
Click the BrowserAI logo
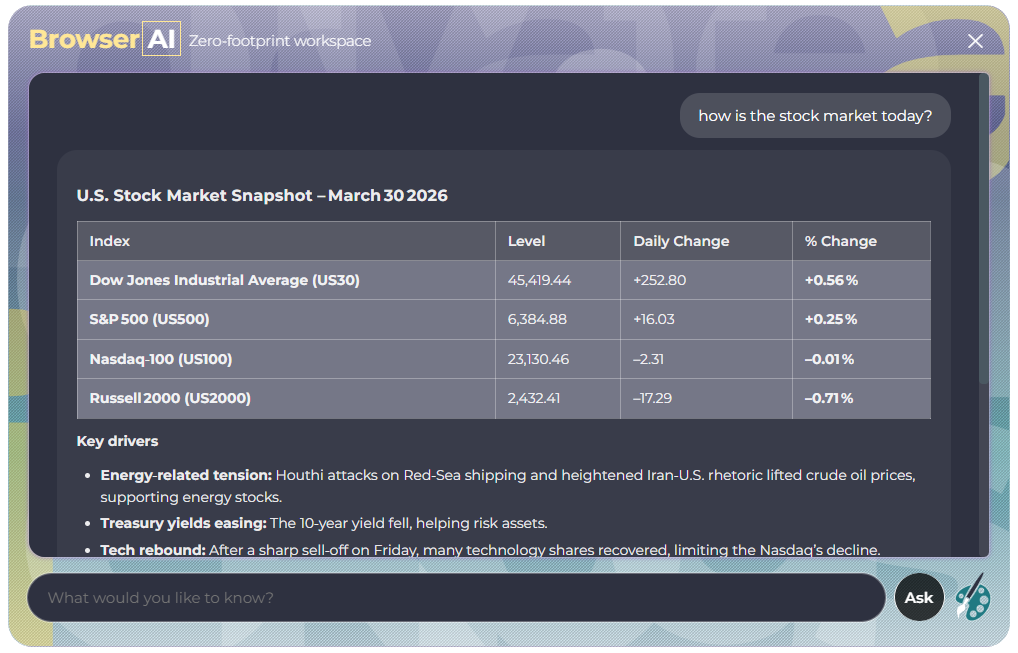click(x=104, y=40)
